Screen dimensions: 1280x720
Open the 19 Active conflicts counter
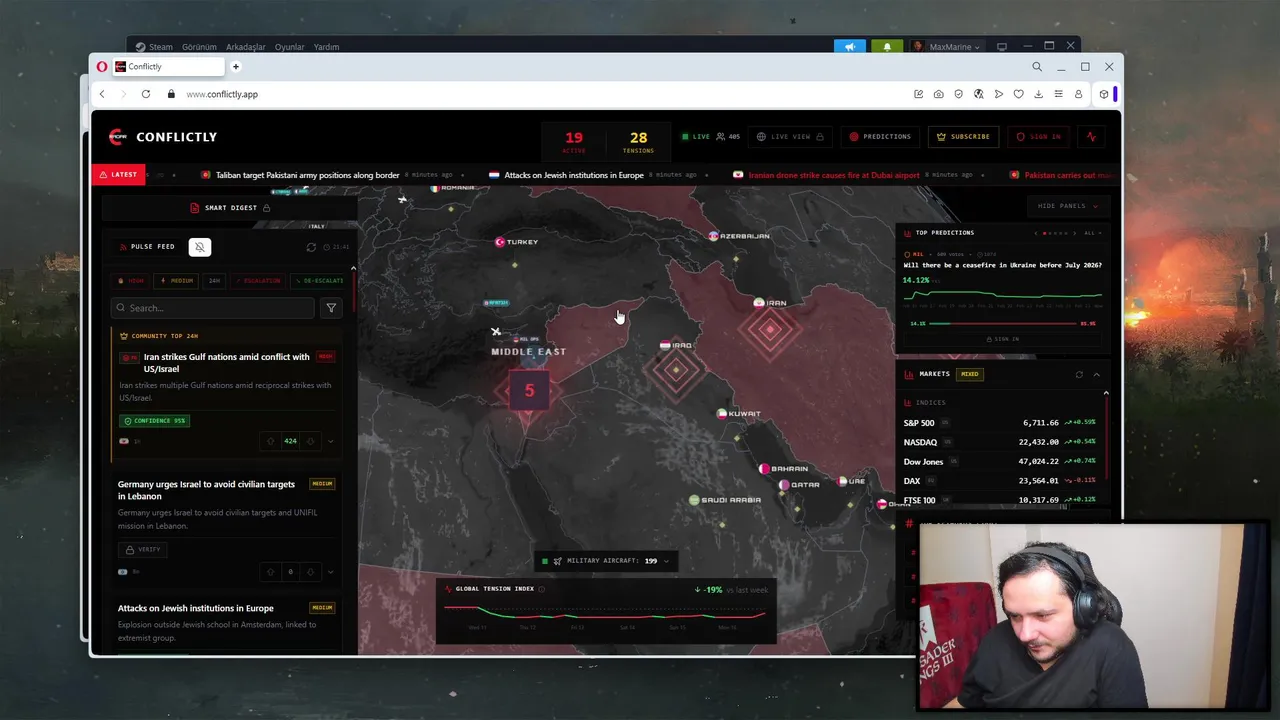point(574,141)
